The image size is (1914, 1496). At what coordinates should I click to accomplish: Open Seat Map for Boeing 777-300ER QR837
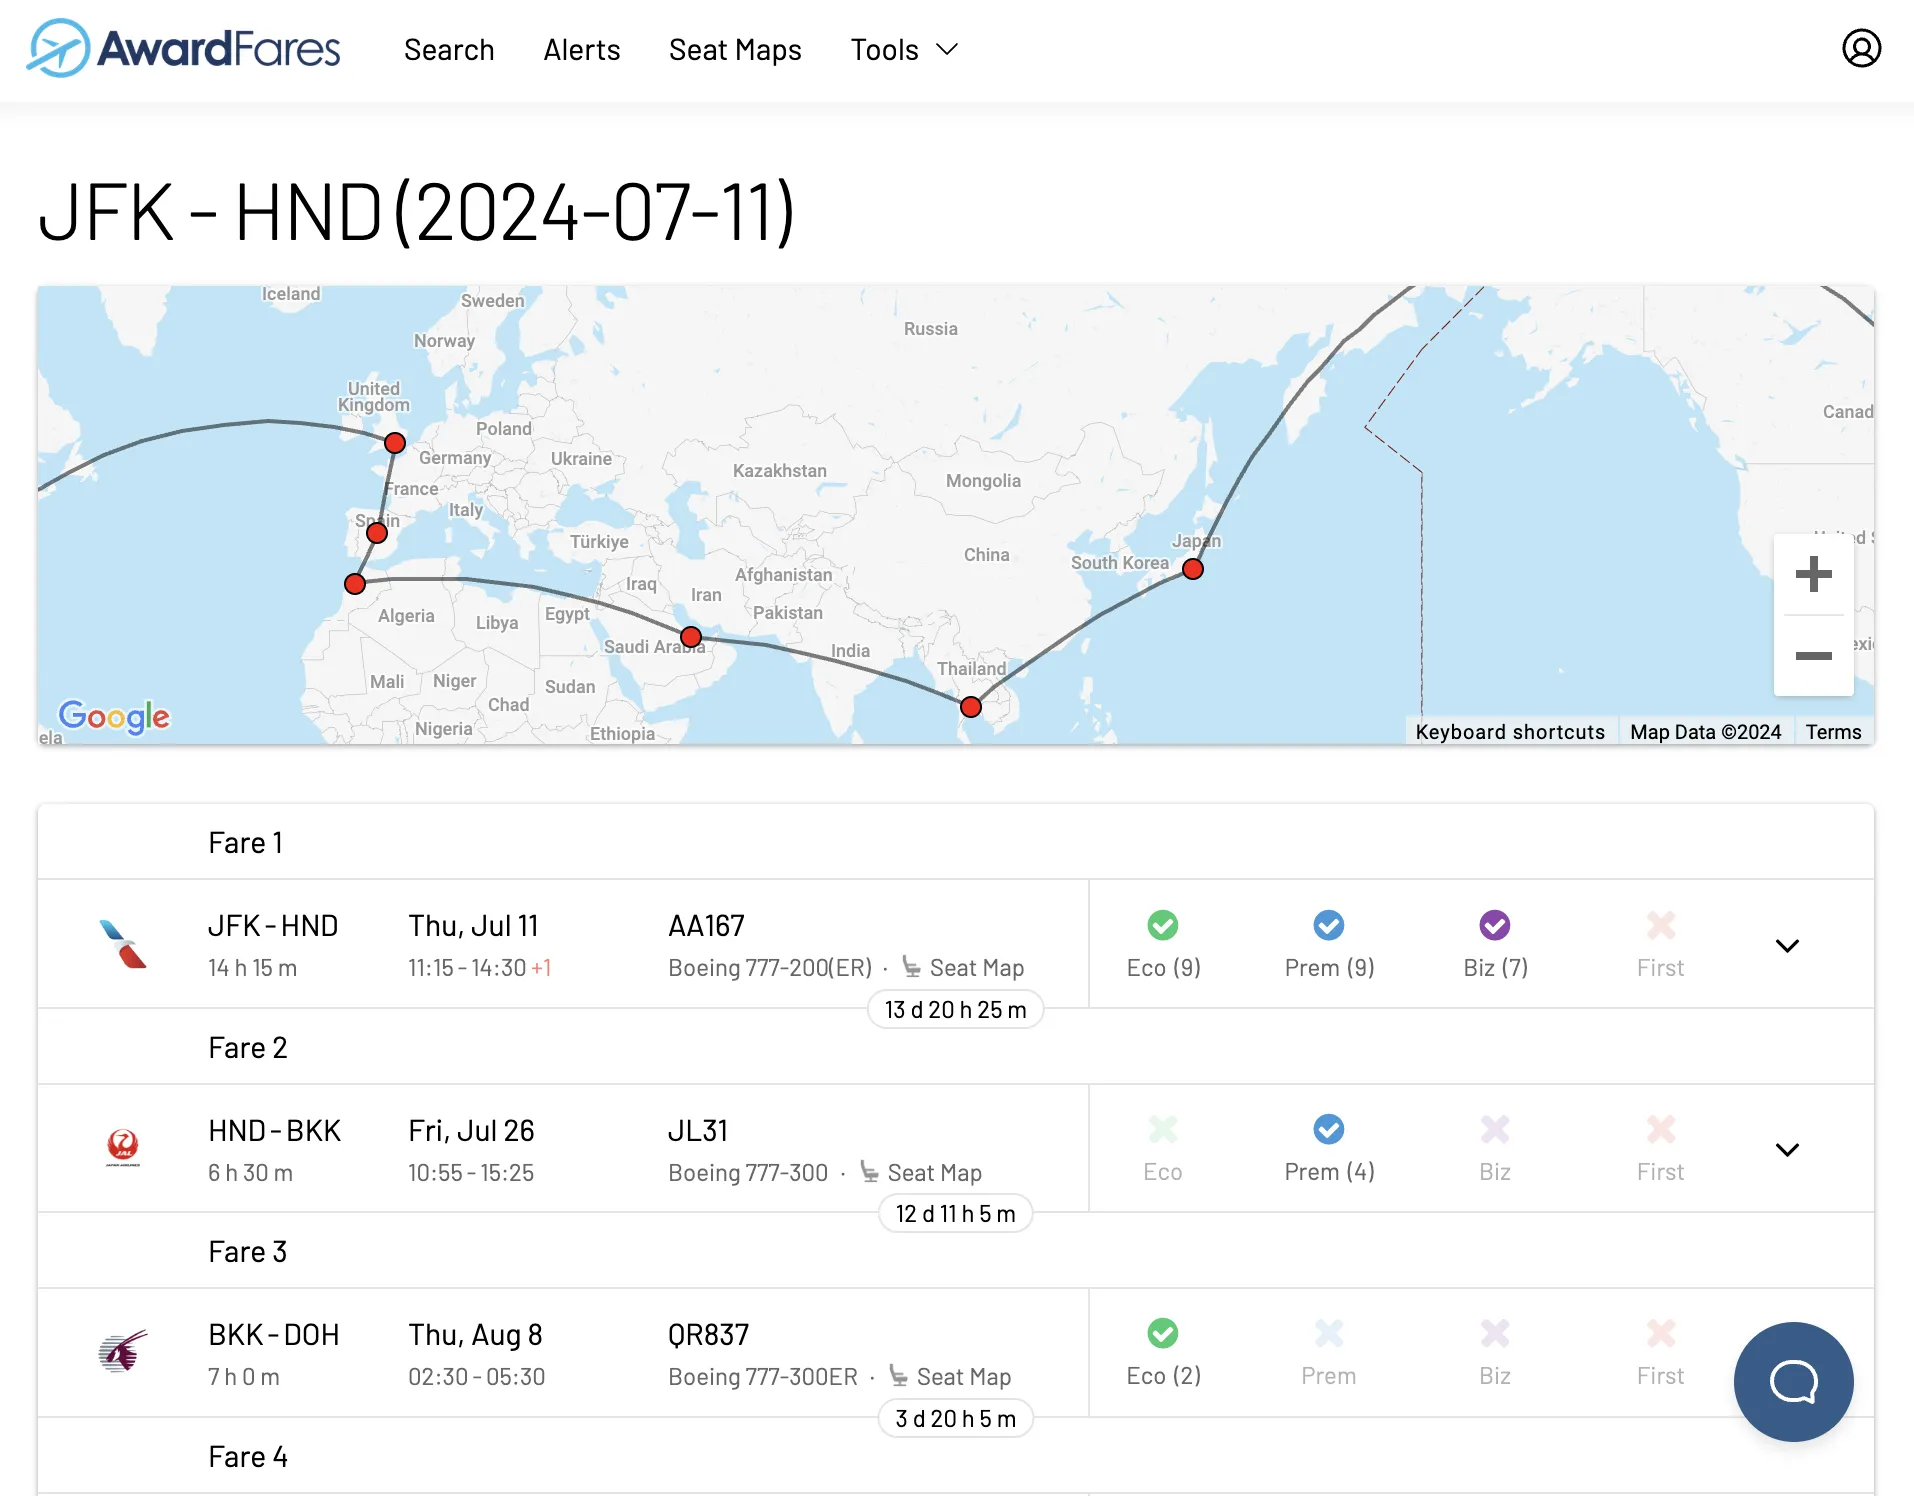(x=950, y=1376)
